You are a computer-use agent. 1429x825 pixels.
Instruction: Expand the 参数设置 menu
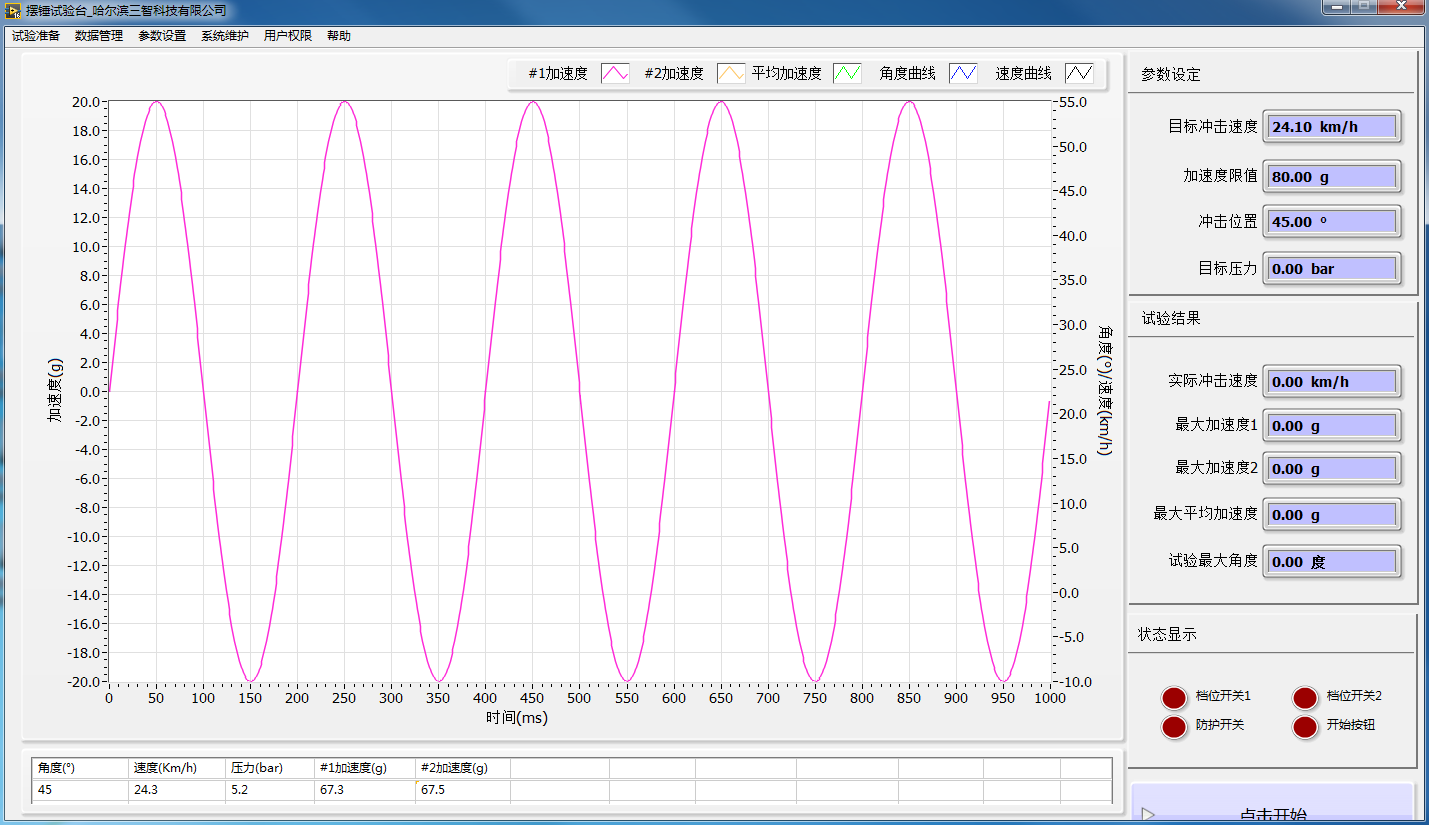point(162,36)
